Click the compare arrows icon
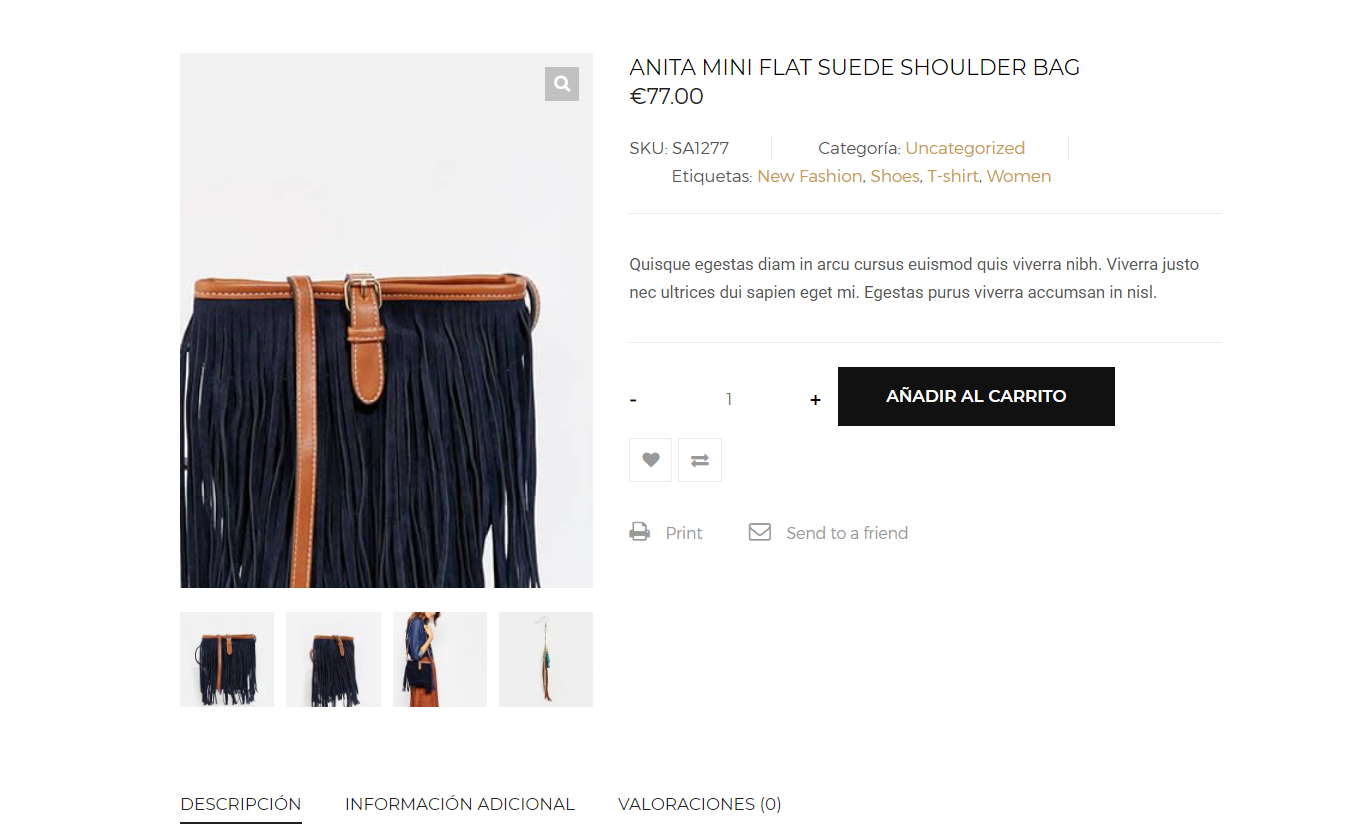Viewport: 1355px width, 840px height. click(x=700, y=460)
